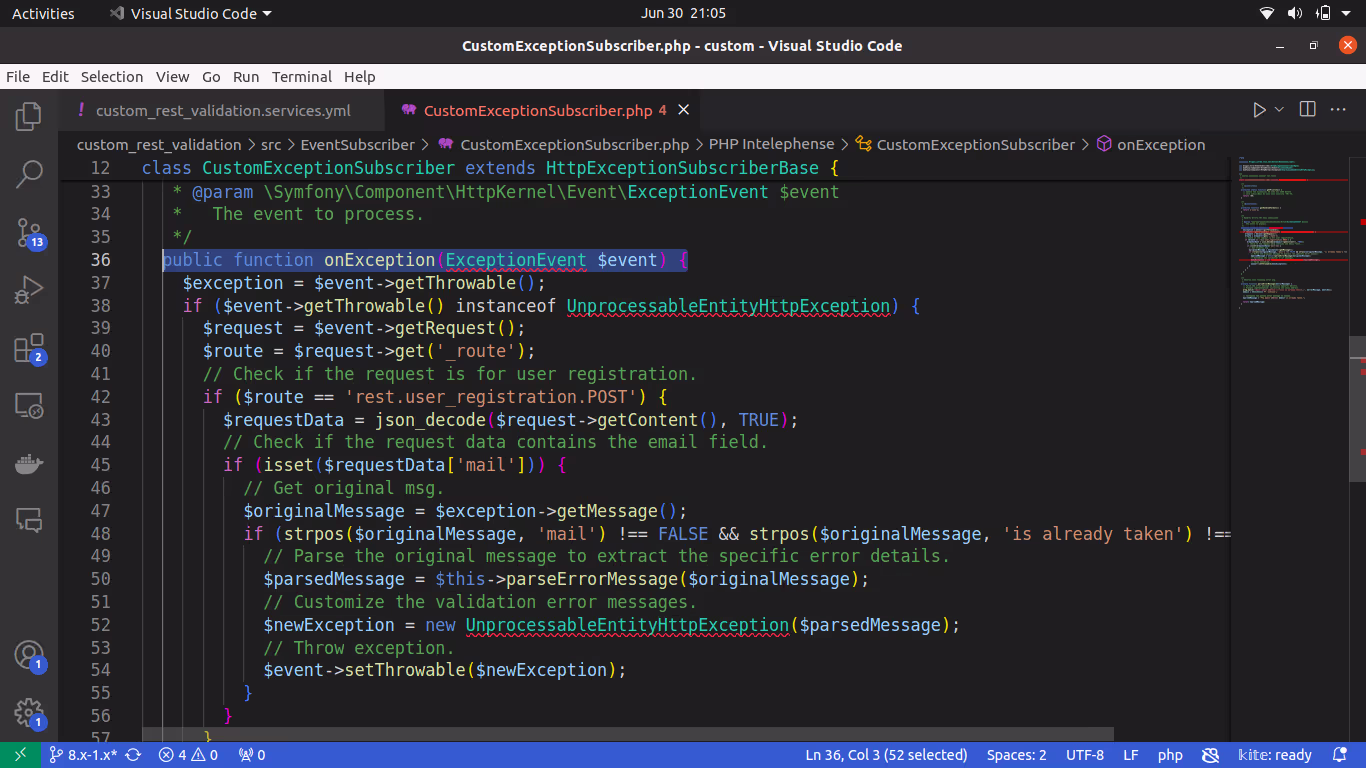Click the ports forwarded 0 indicator
The width and height of the screenshot is (1366, 768).
(x=251, y=755)
